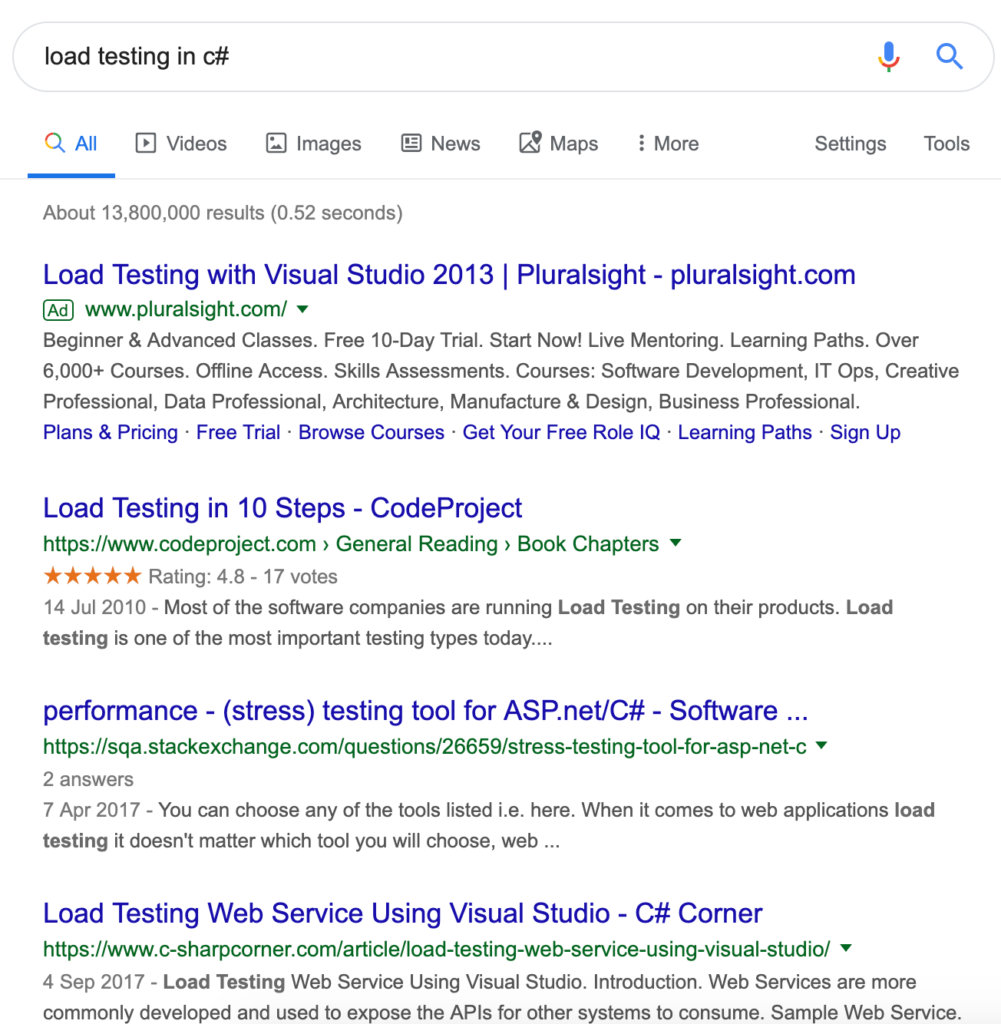Click the codeproject.com green URL breadcrumb
Viewport: 1001px width, 1024px height.
351,544
